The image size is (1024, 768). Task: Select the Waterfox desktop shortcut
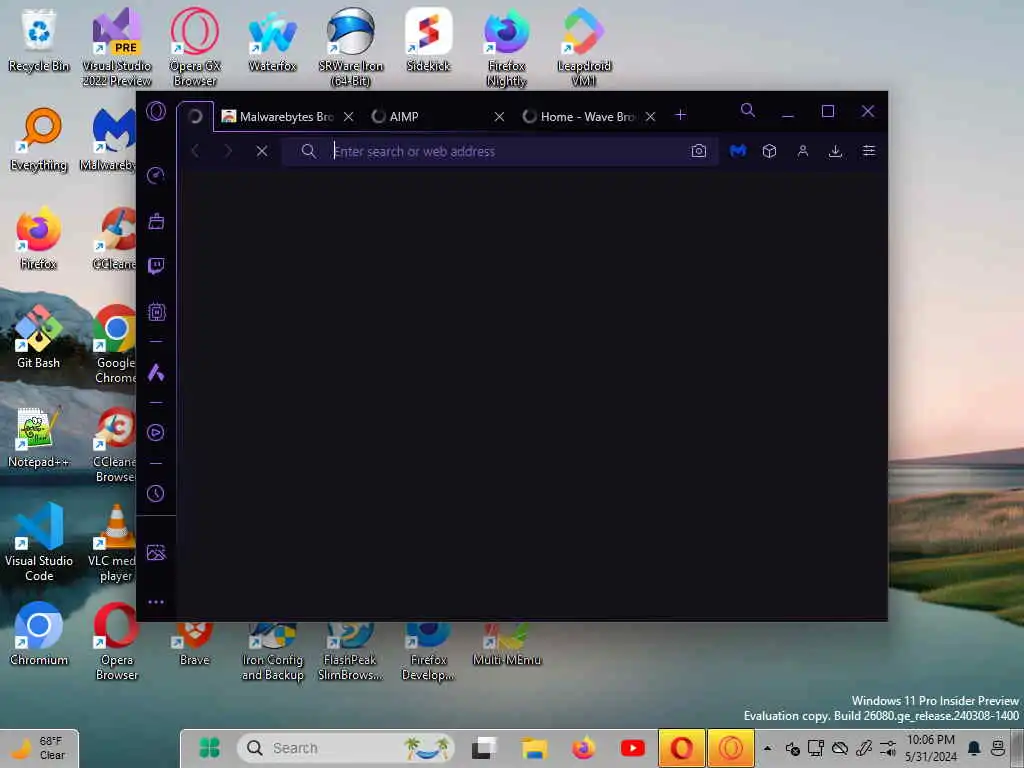[x=272, y=39]
